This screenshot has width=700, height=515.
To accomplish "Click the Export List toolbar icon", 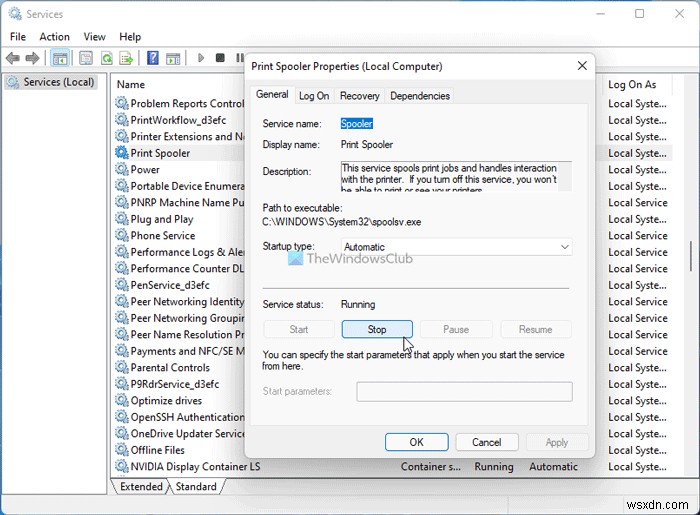I will pos(127,58).
